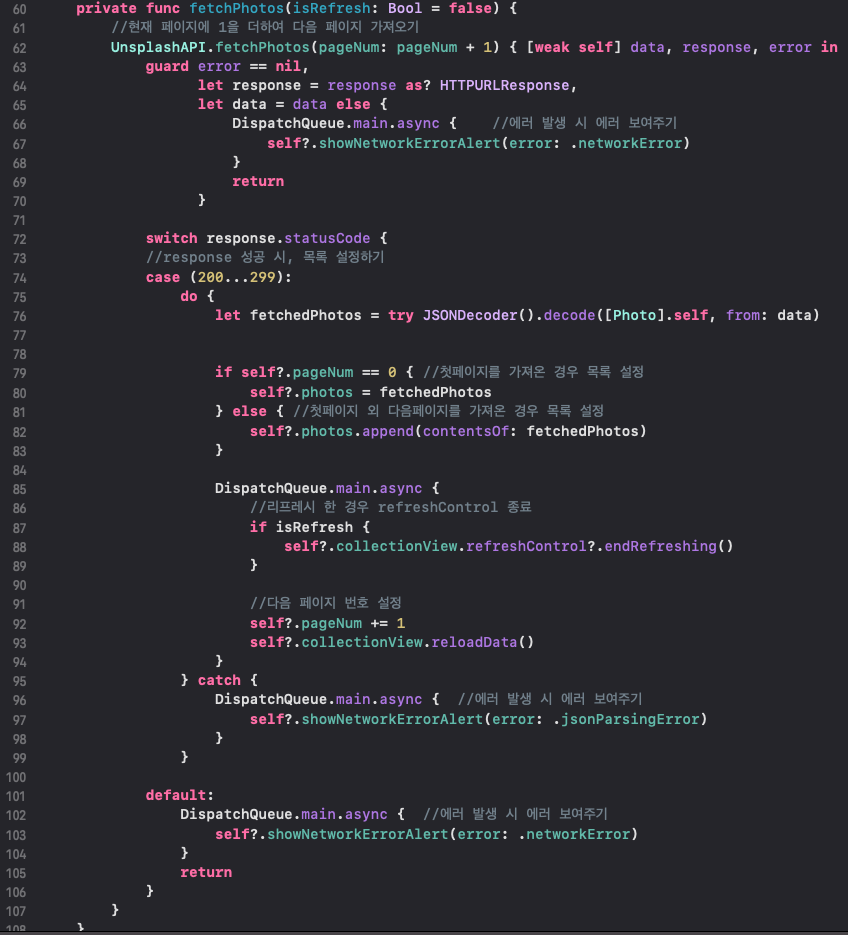
Task: Click 'reloadData' on line 93
Action: 474,642
